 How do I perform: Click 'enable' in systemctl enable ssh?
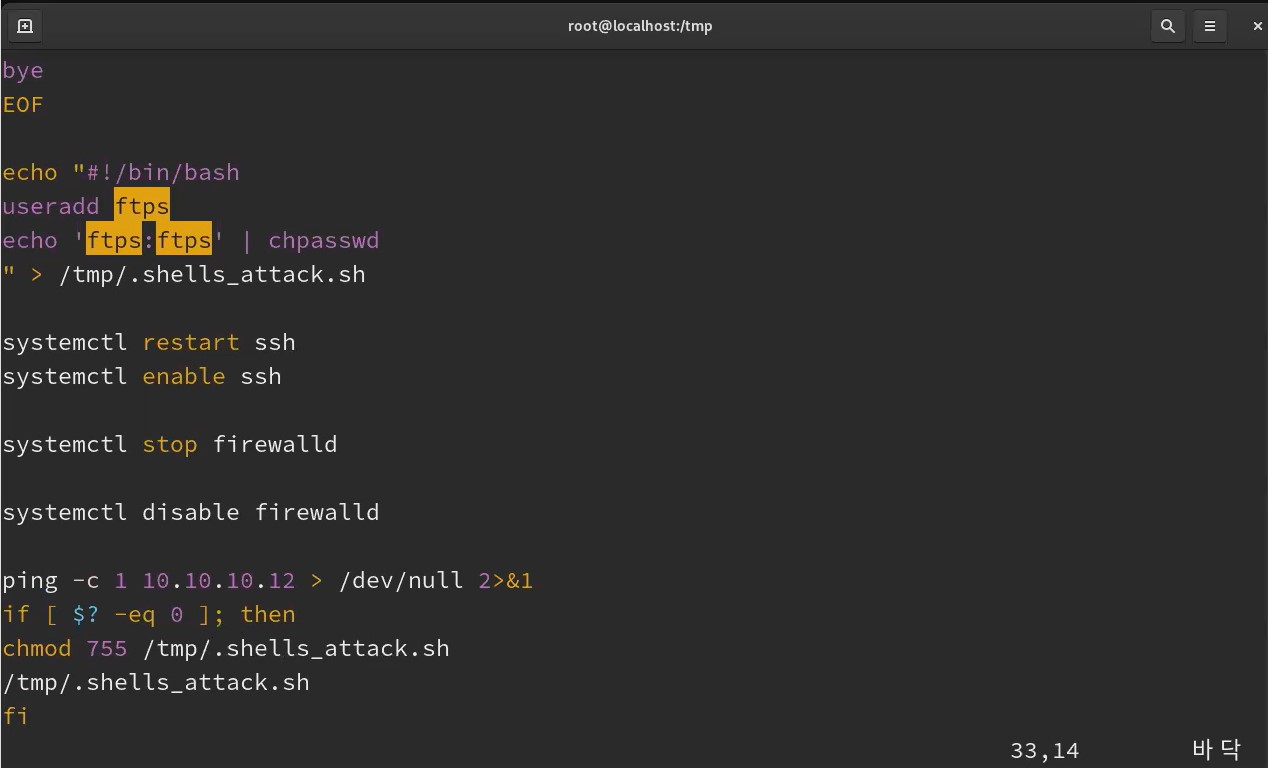(184, 376)
